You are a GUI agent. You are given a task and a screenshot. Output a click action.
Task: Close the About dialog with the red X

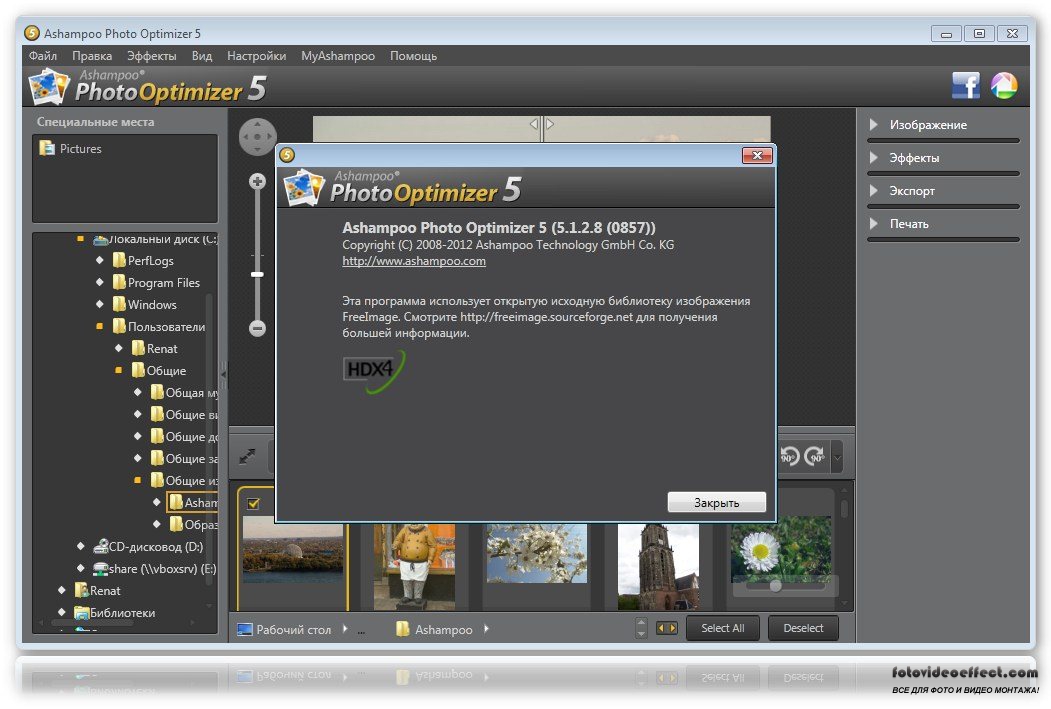757,155
